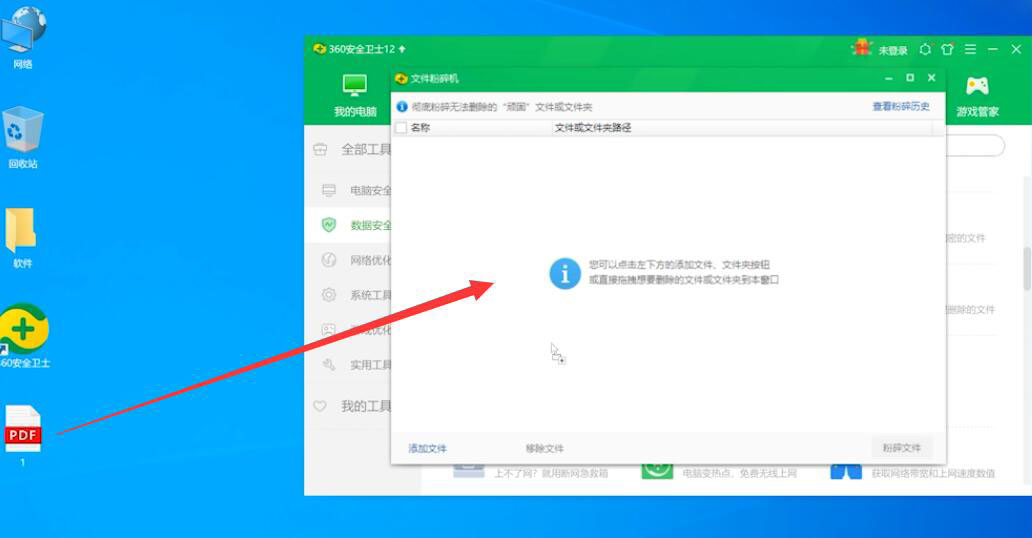The image size is (1032, 538).
Task: Open the 网络 desktop icon
Action: 23,36
